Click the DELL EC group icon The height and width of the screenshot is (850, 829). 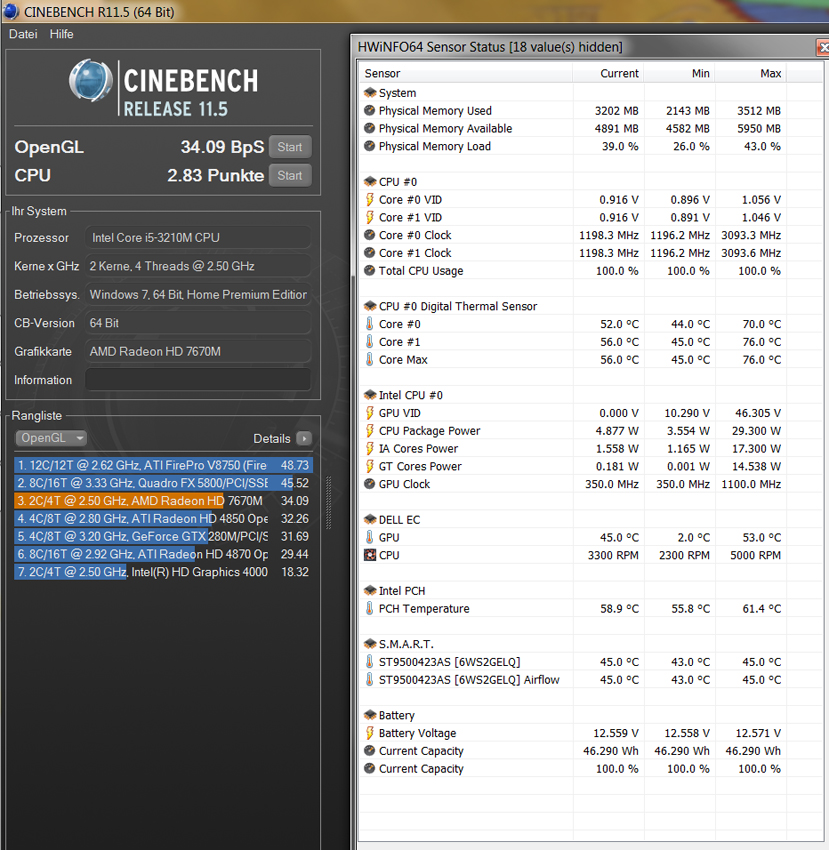pos(370,519)
